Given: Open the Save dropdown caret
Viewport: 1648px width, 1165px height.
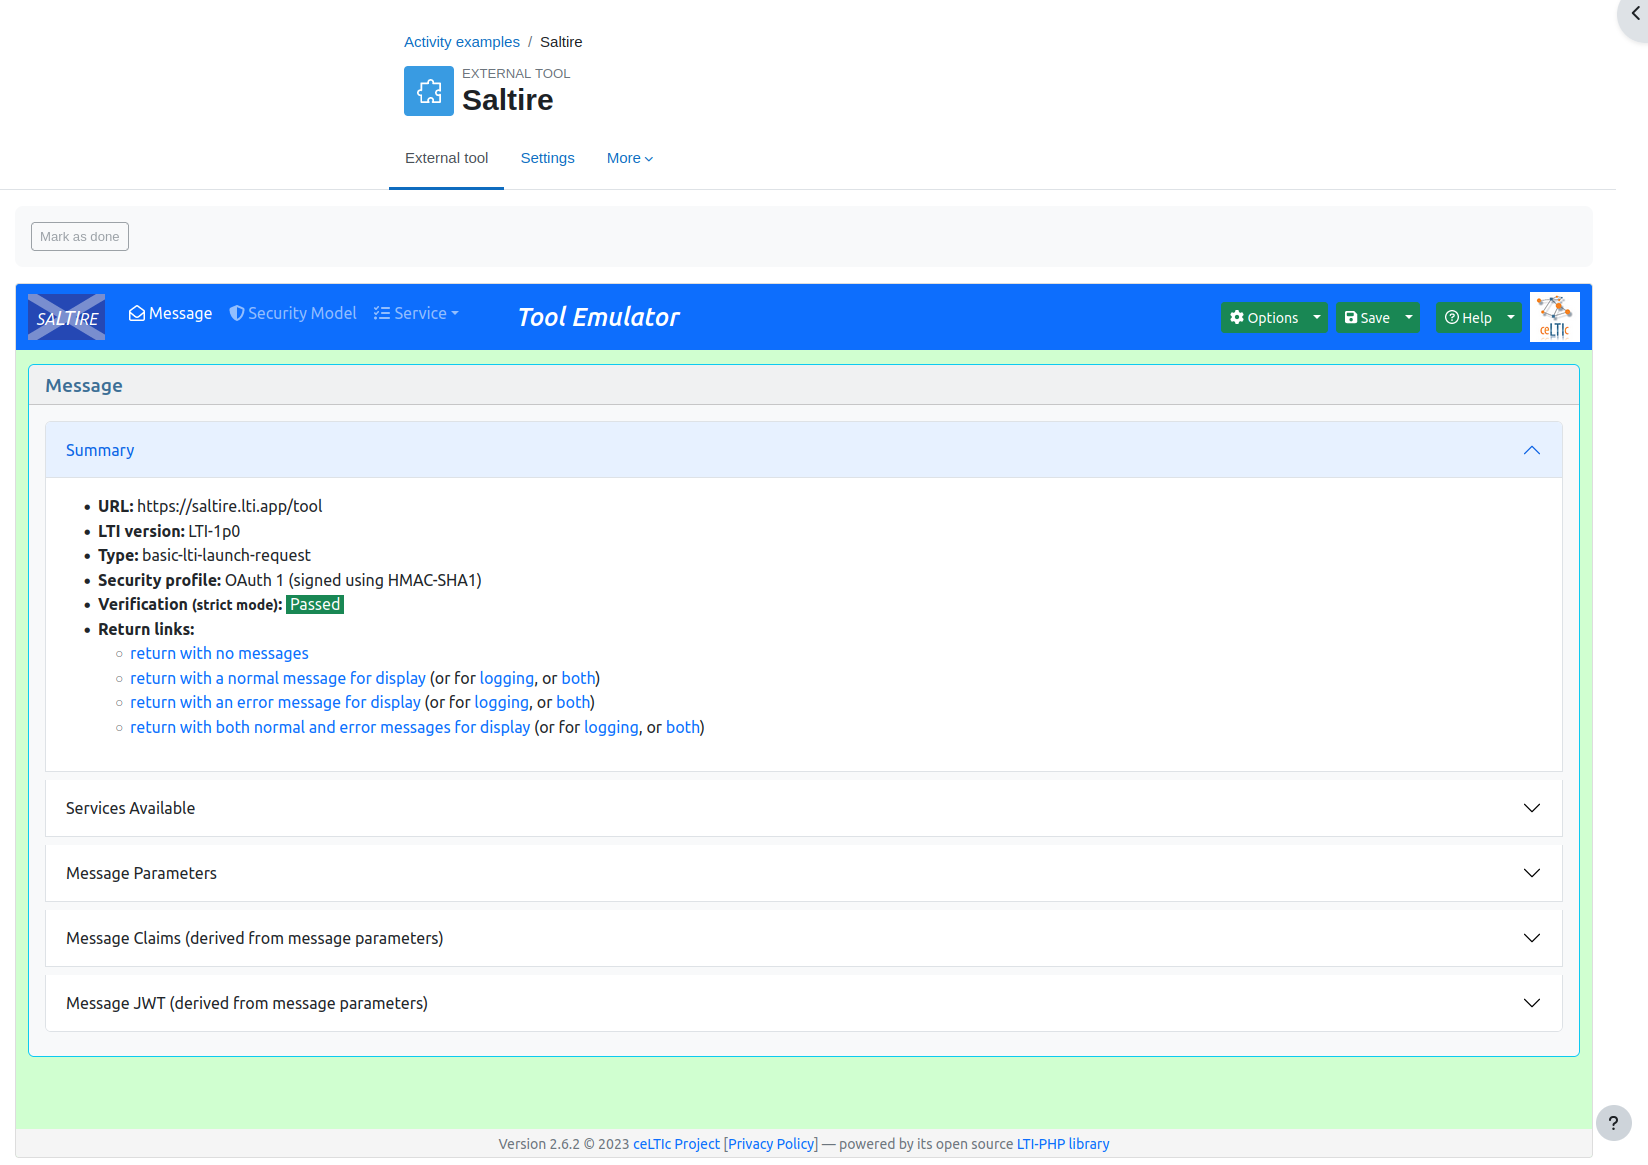Looking at the screenshot, I should (x=1409, y=317).
